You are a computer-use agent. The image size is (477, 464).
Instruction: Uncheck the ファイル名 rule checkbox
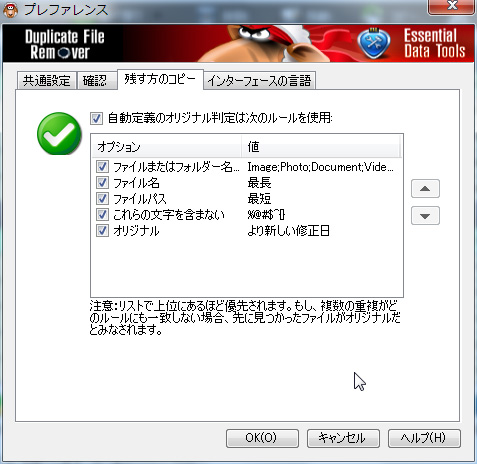[x=102, y=182]
